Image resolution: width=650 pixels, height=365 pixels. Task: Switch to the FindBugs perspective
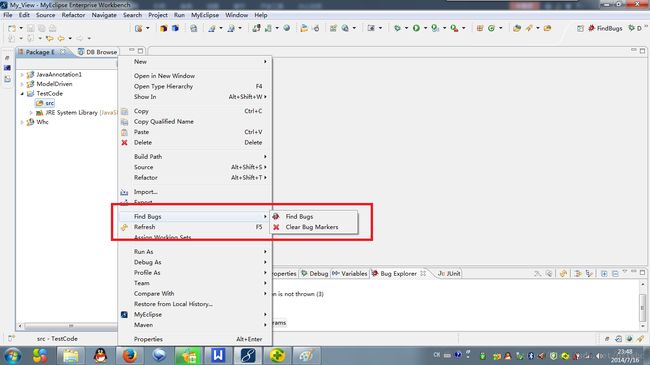coord(605,28)
